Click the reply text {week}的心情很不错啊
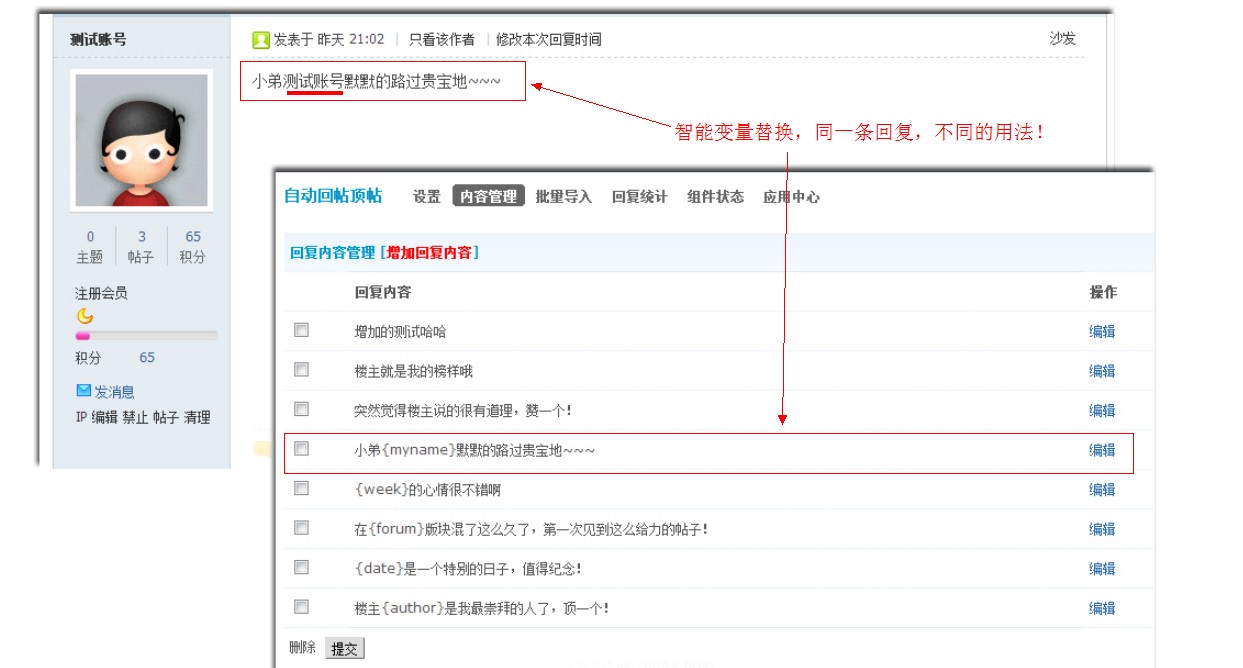This screenshot has width=1243, height=668. point(427,489)
